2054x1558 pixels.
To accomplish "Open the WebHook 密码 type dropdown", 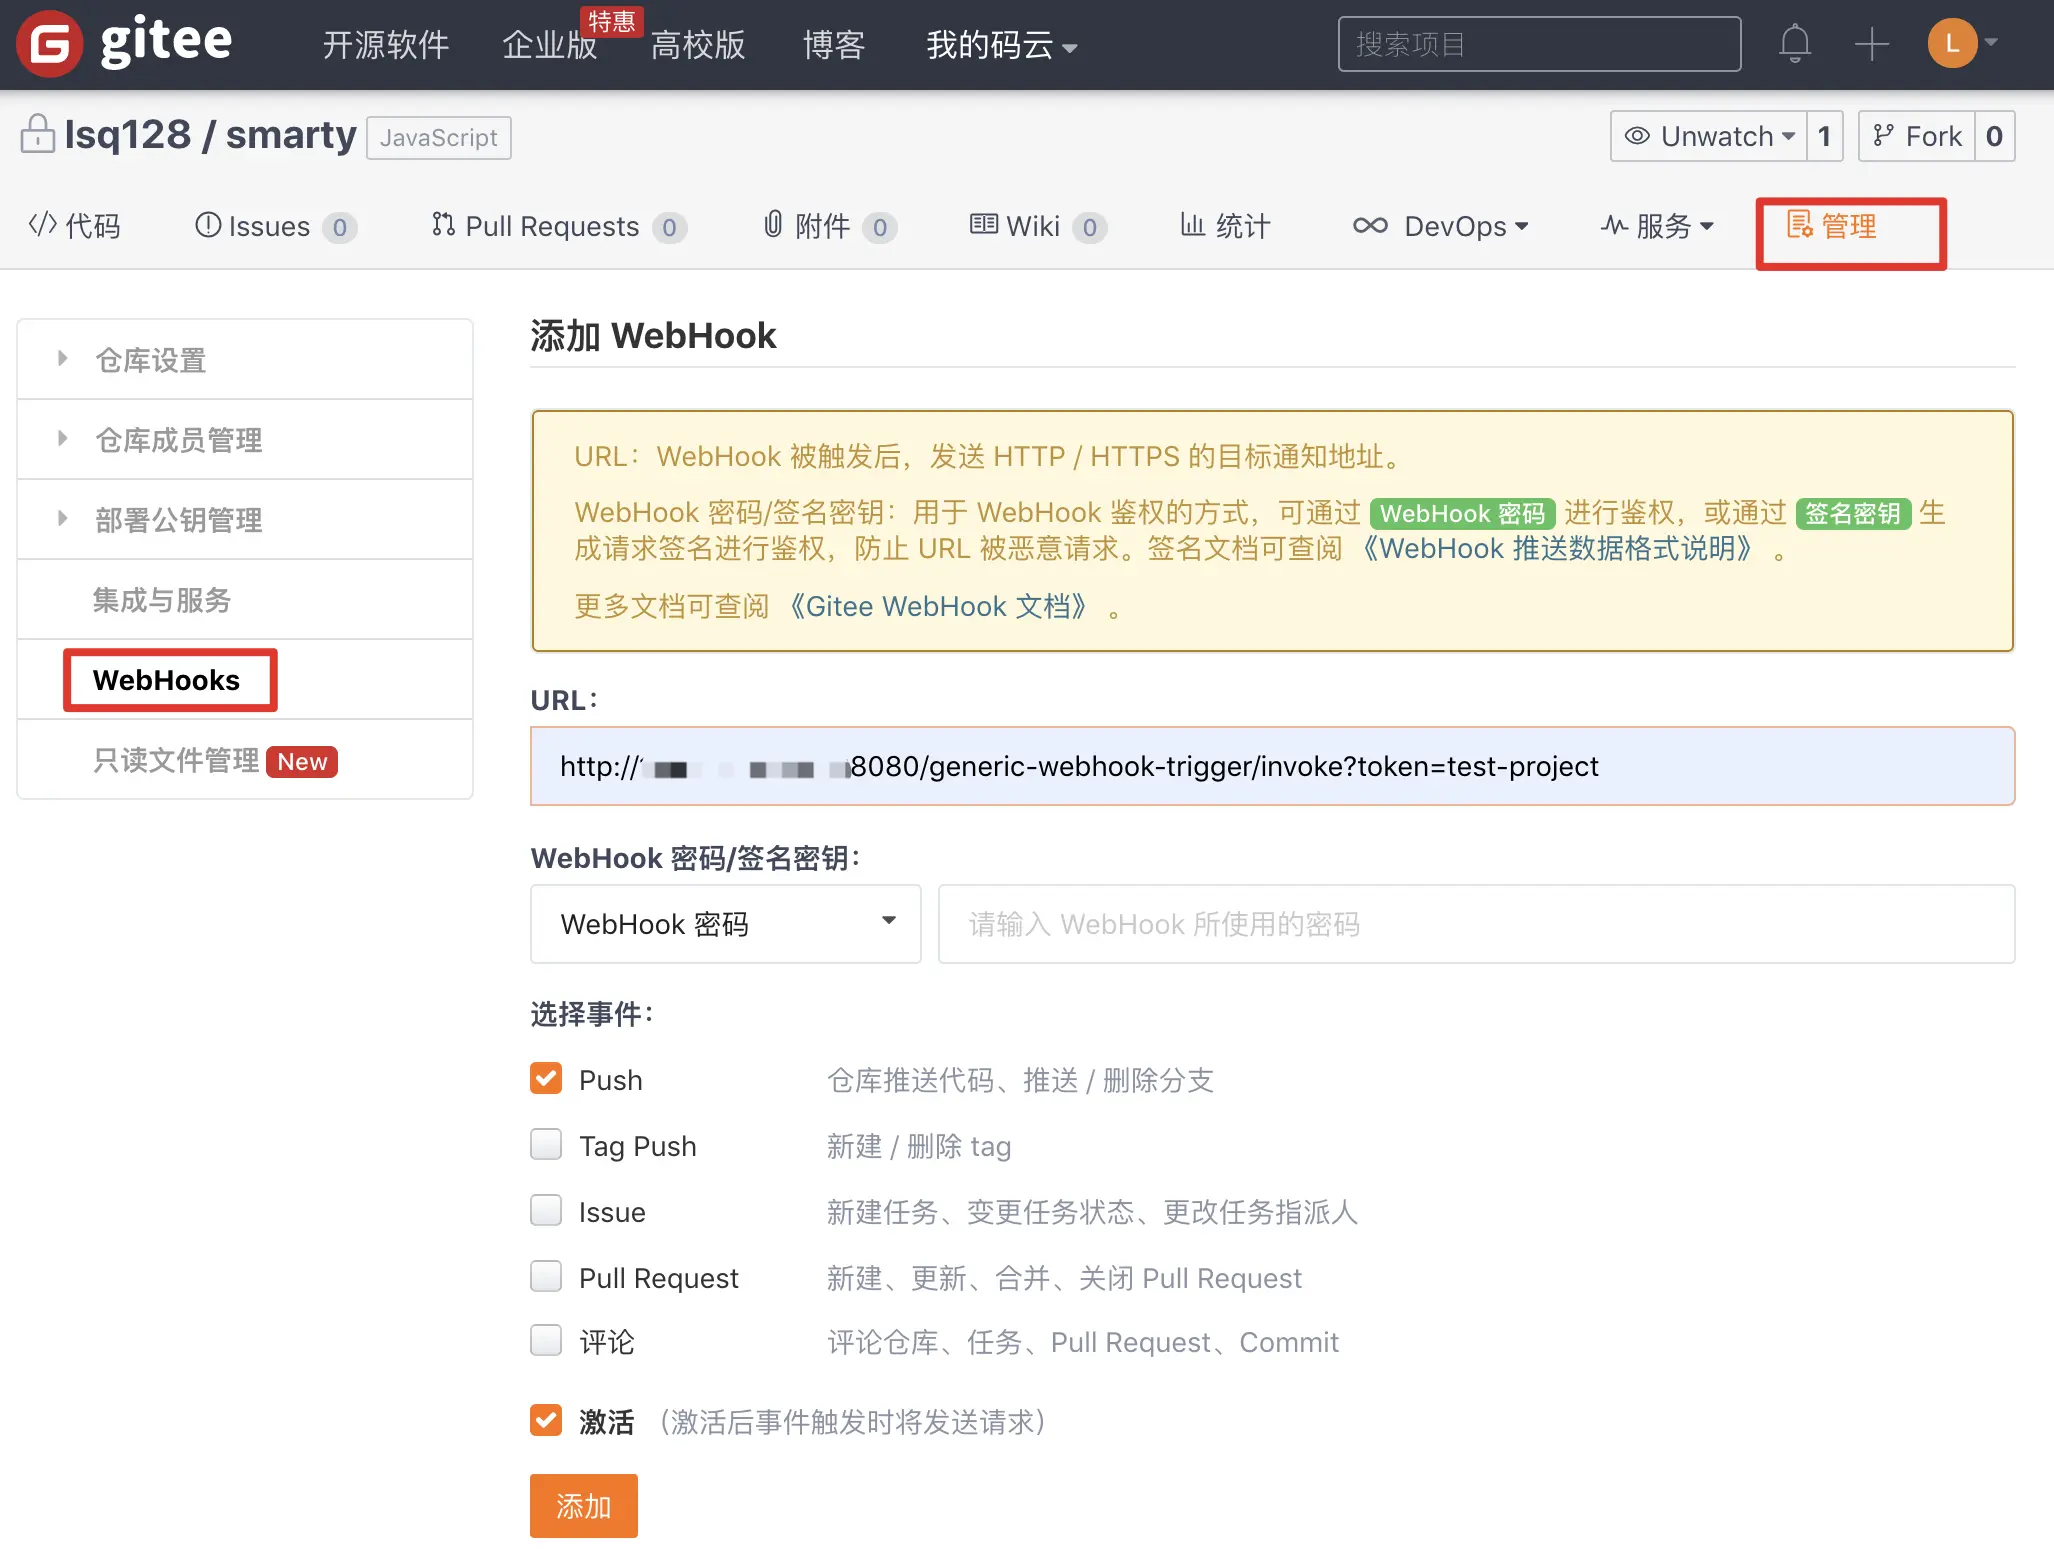I will tap(725, 924).
